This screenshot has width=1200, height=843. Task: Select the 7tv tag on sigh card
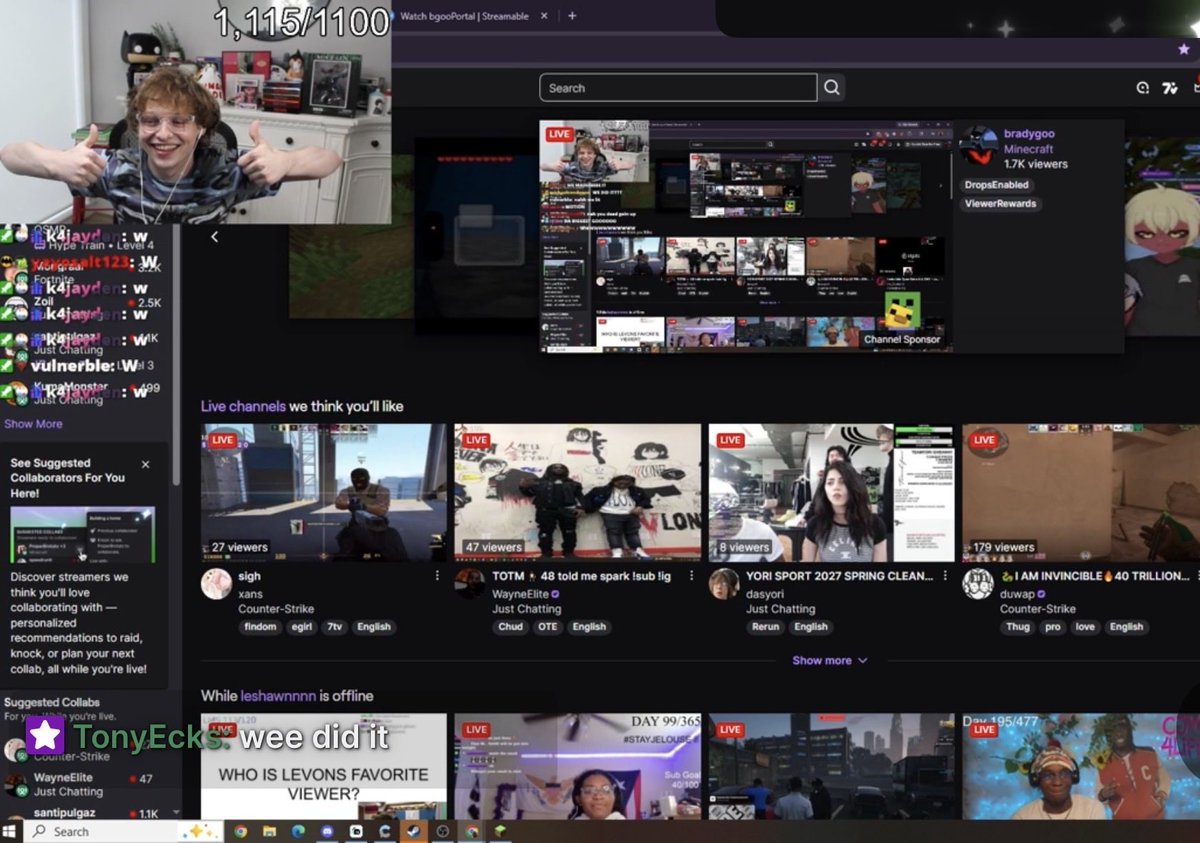334,627
